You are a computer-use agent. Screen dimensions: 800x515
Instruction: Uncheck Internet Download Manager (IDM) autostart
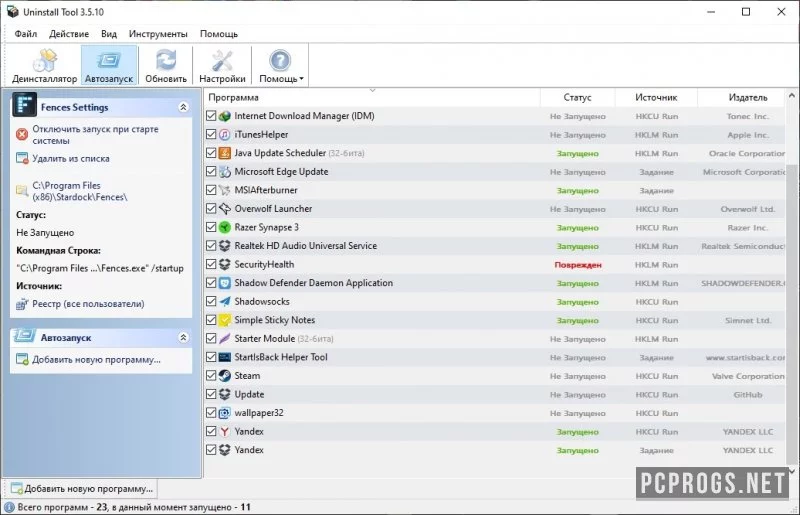tap(211, 116)
